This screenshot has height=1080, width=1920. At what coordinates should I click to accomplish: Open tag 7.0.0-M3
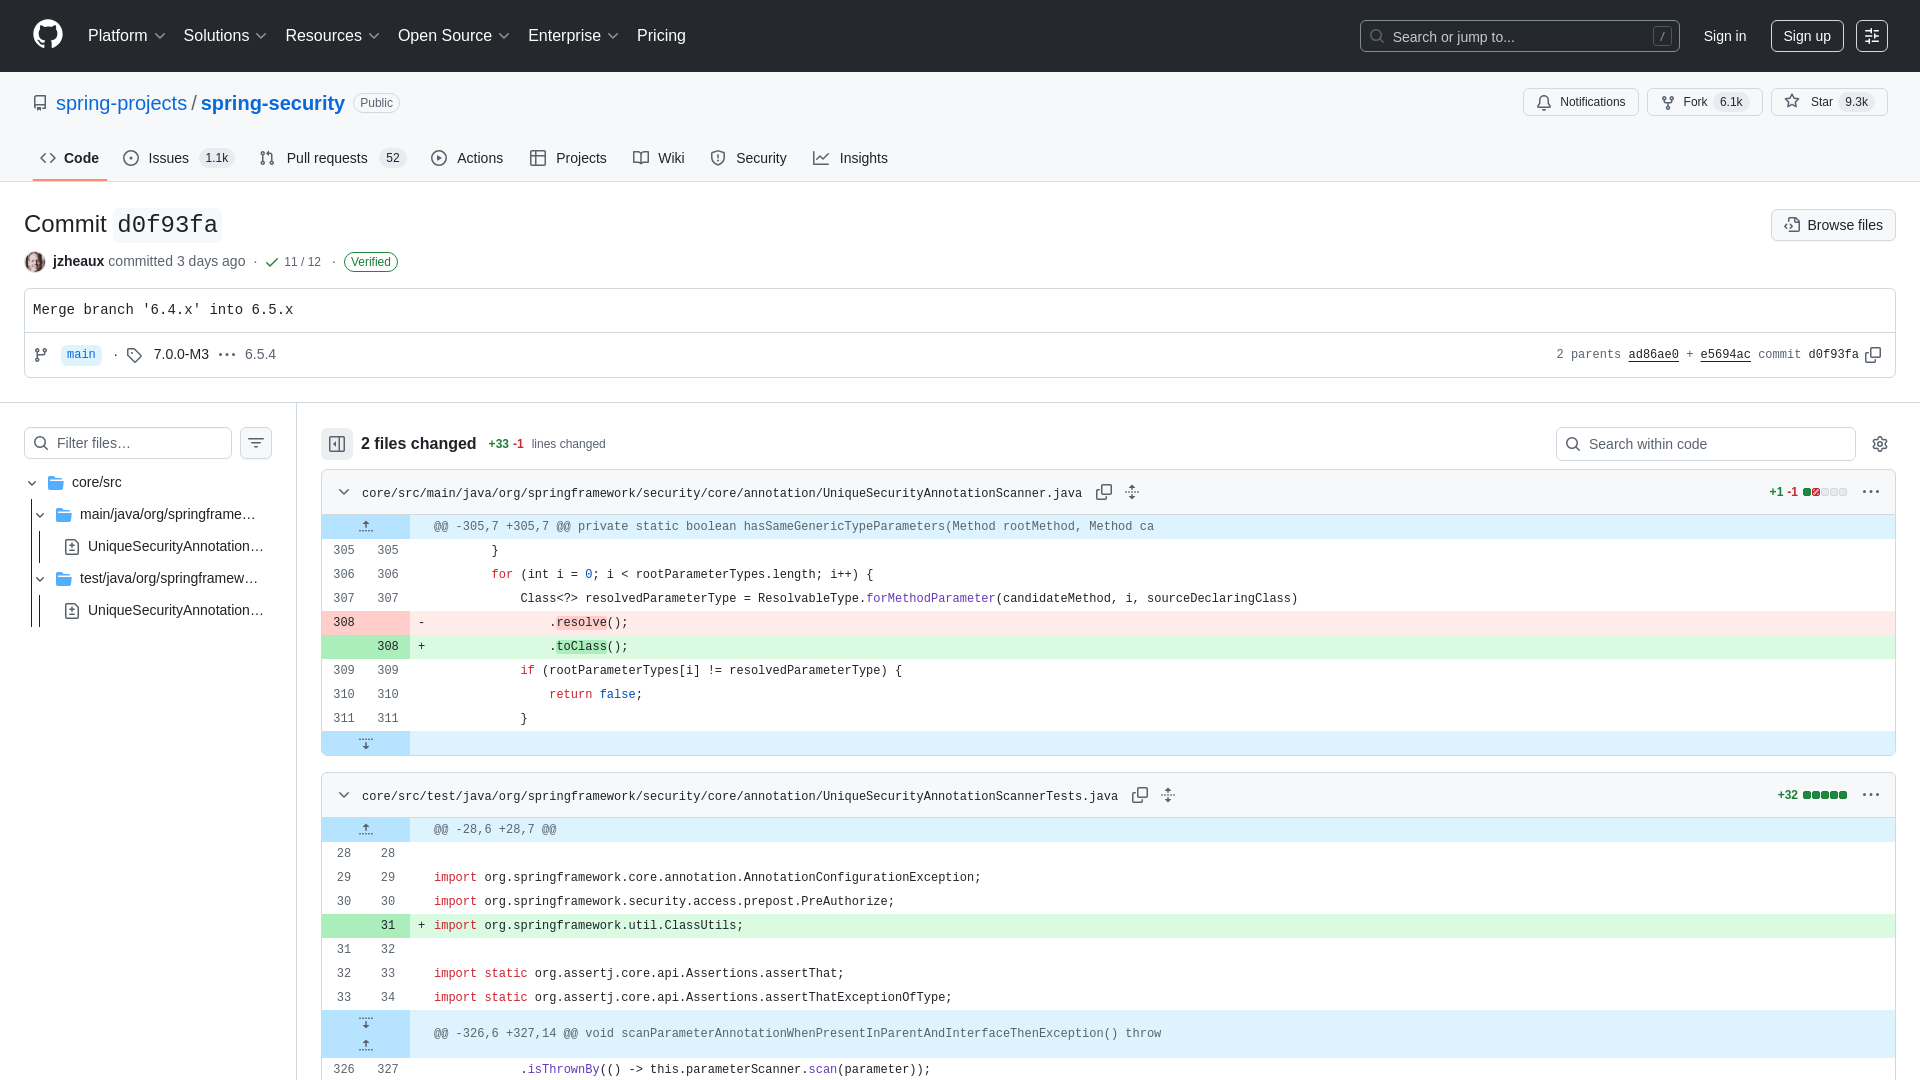click(181, 354)
